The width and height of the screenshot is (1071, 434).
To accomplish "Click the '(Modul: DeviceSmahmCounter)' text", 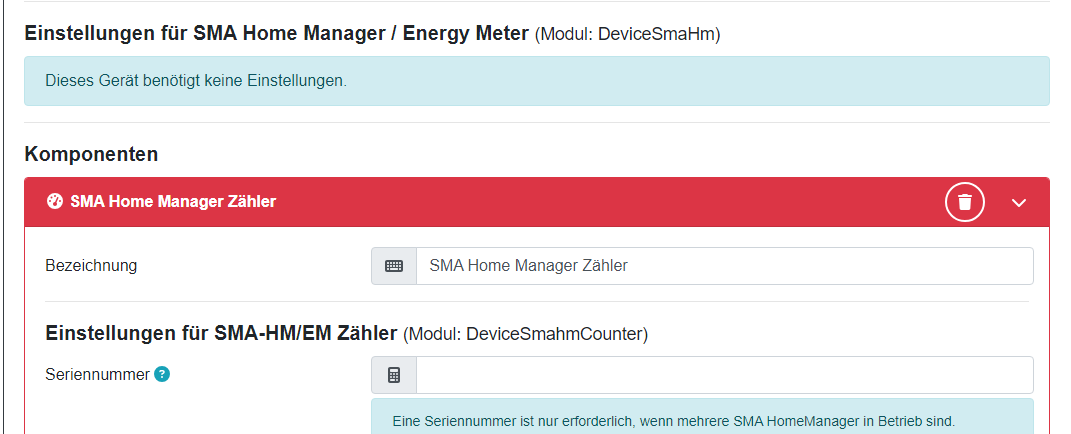I will pos(526,334).
